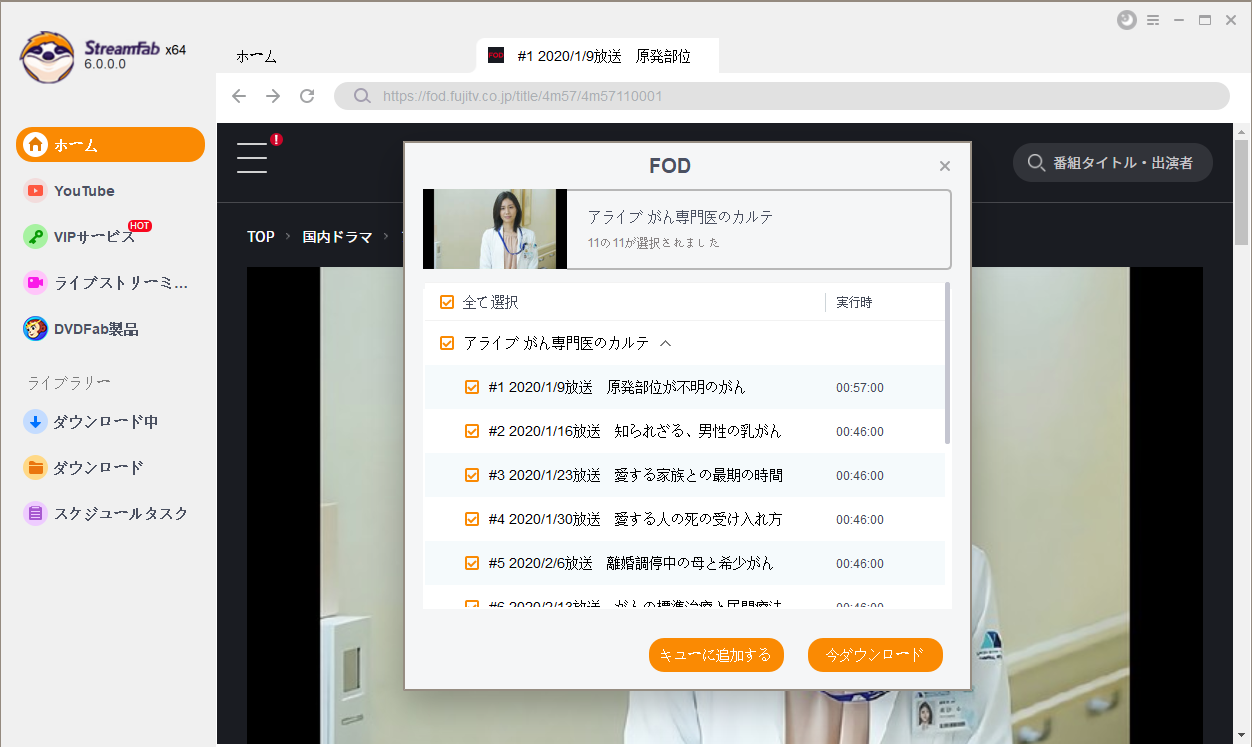Focus the URL address field
Screen dimensions: 1252x747
782,96
